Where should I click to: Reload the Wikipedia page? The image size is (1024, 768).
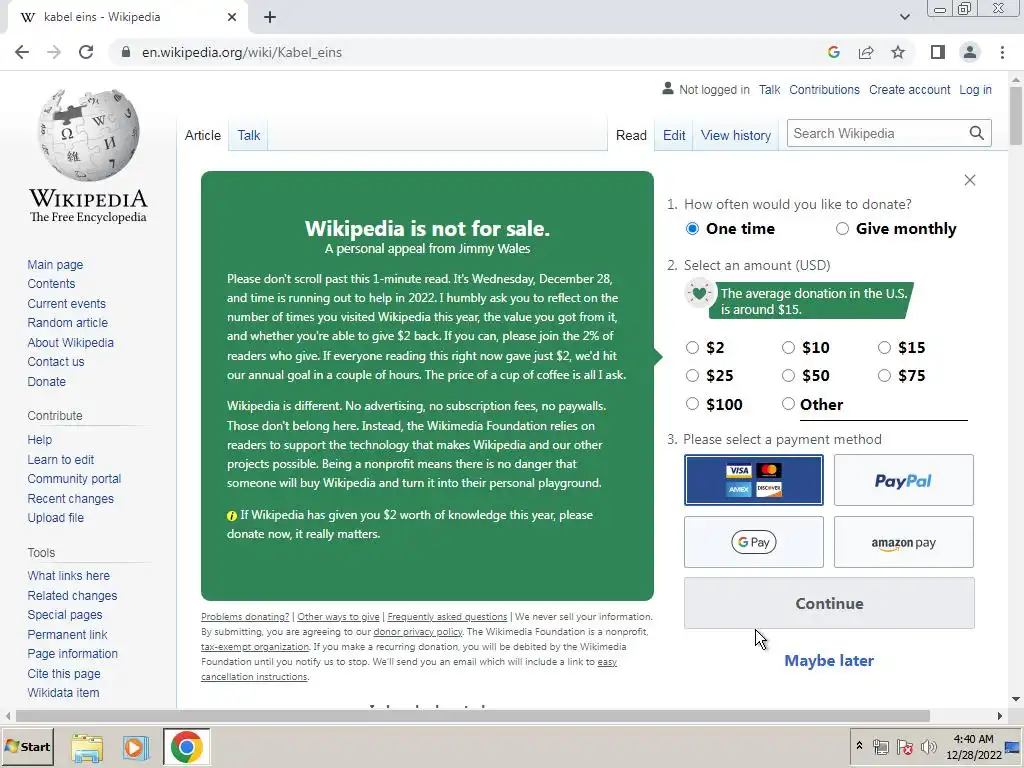coord(86,52)
